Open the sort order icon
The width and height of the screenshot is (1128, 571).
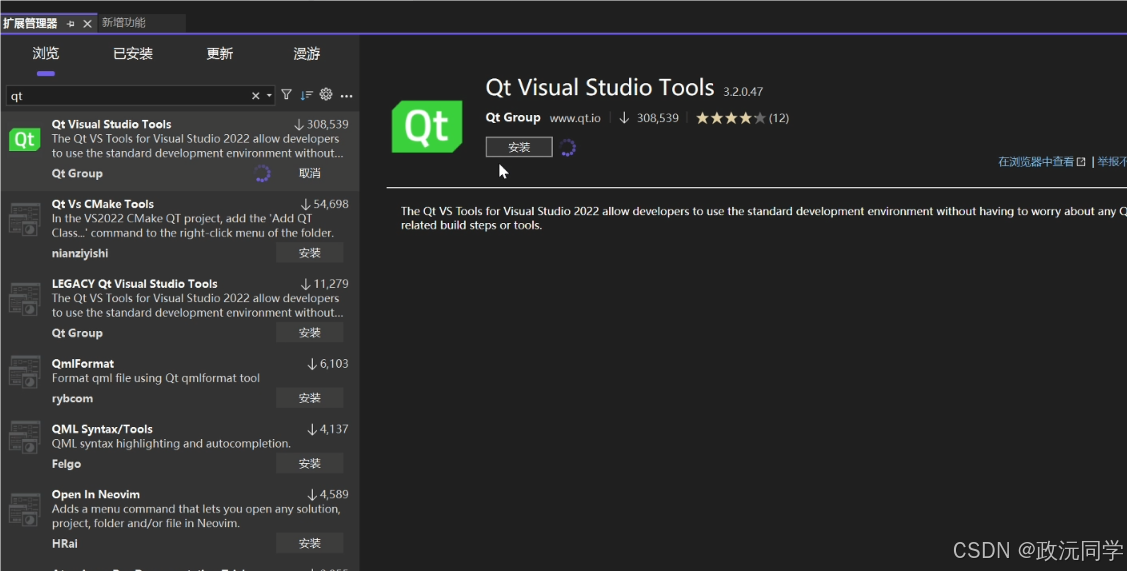(306, 95)
